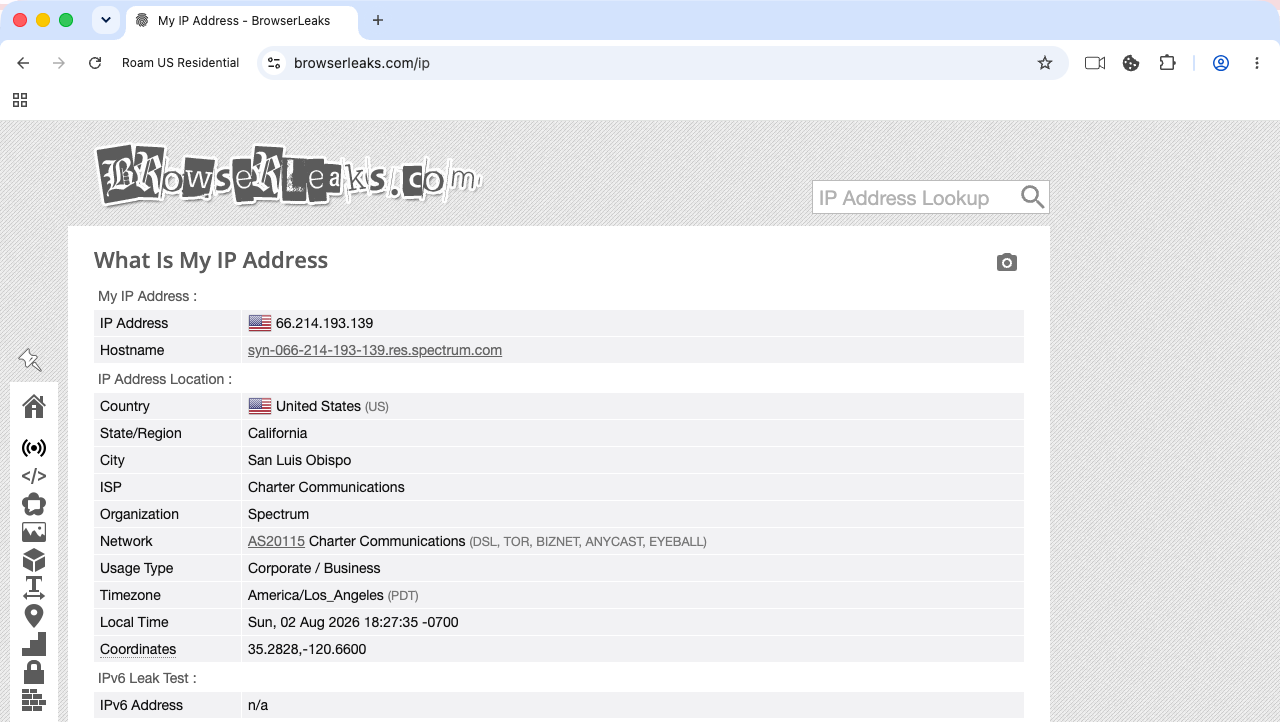Open the JavaScript code brackets icon
Viewport: 1280px width, 722px height.
pos(34,476)
